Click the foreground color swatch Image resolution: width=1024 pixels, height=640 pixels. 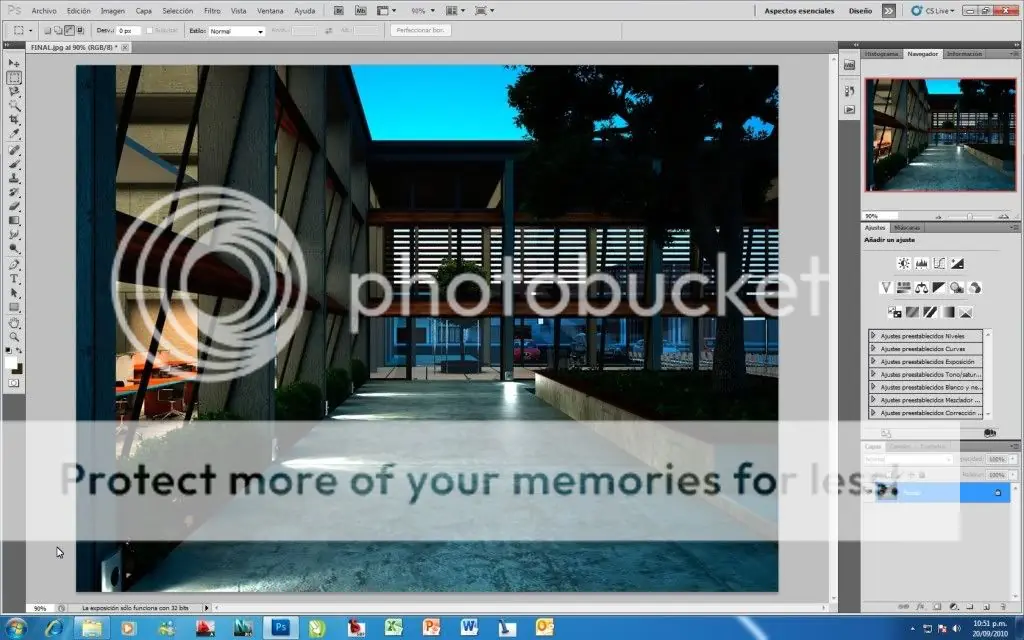(x=10, y=362)
